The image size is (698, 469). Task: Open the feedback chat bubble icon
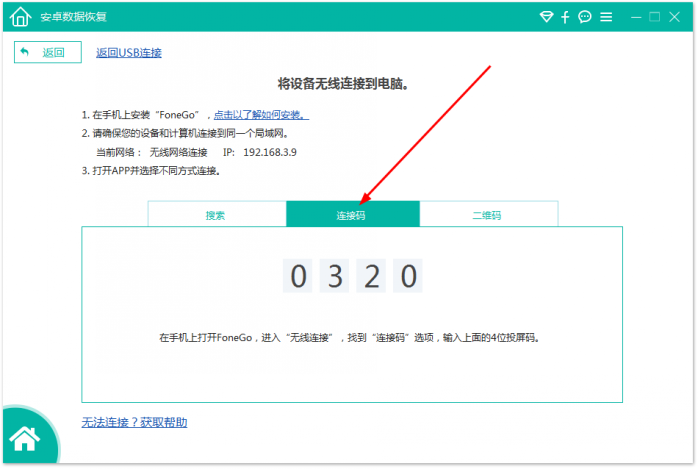pos(584,17)
